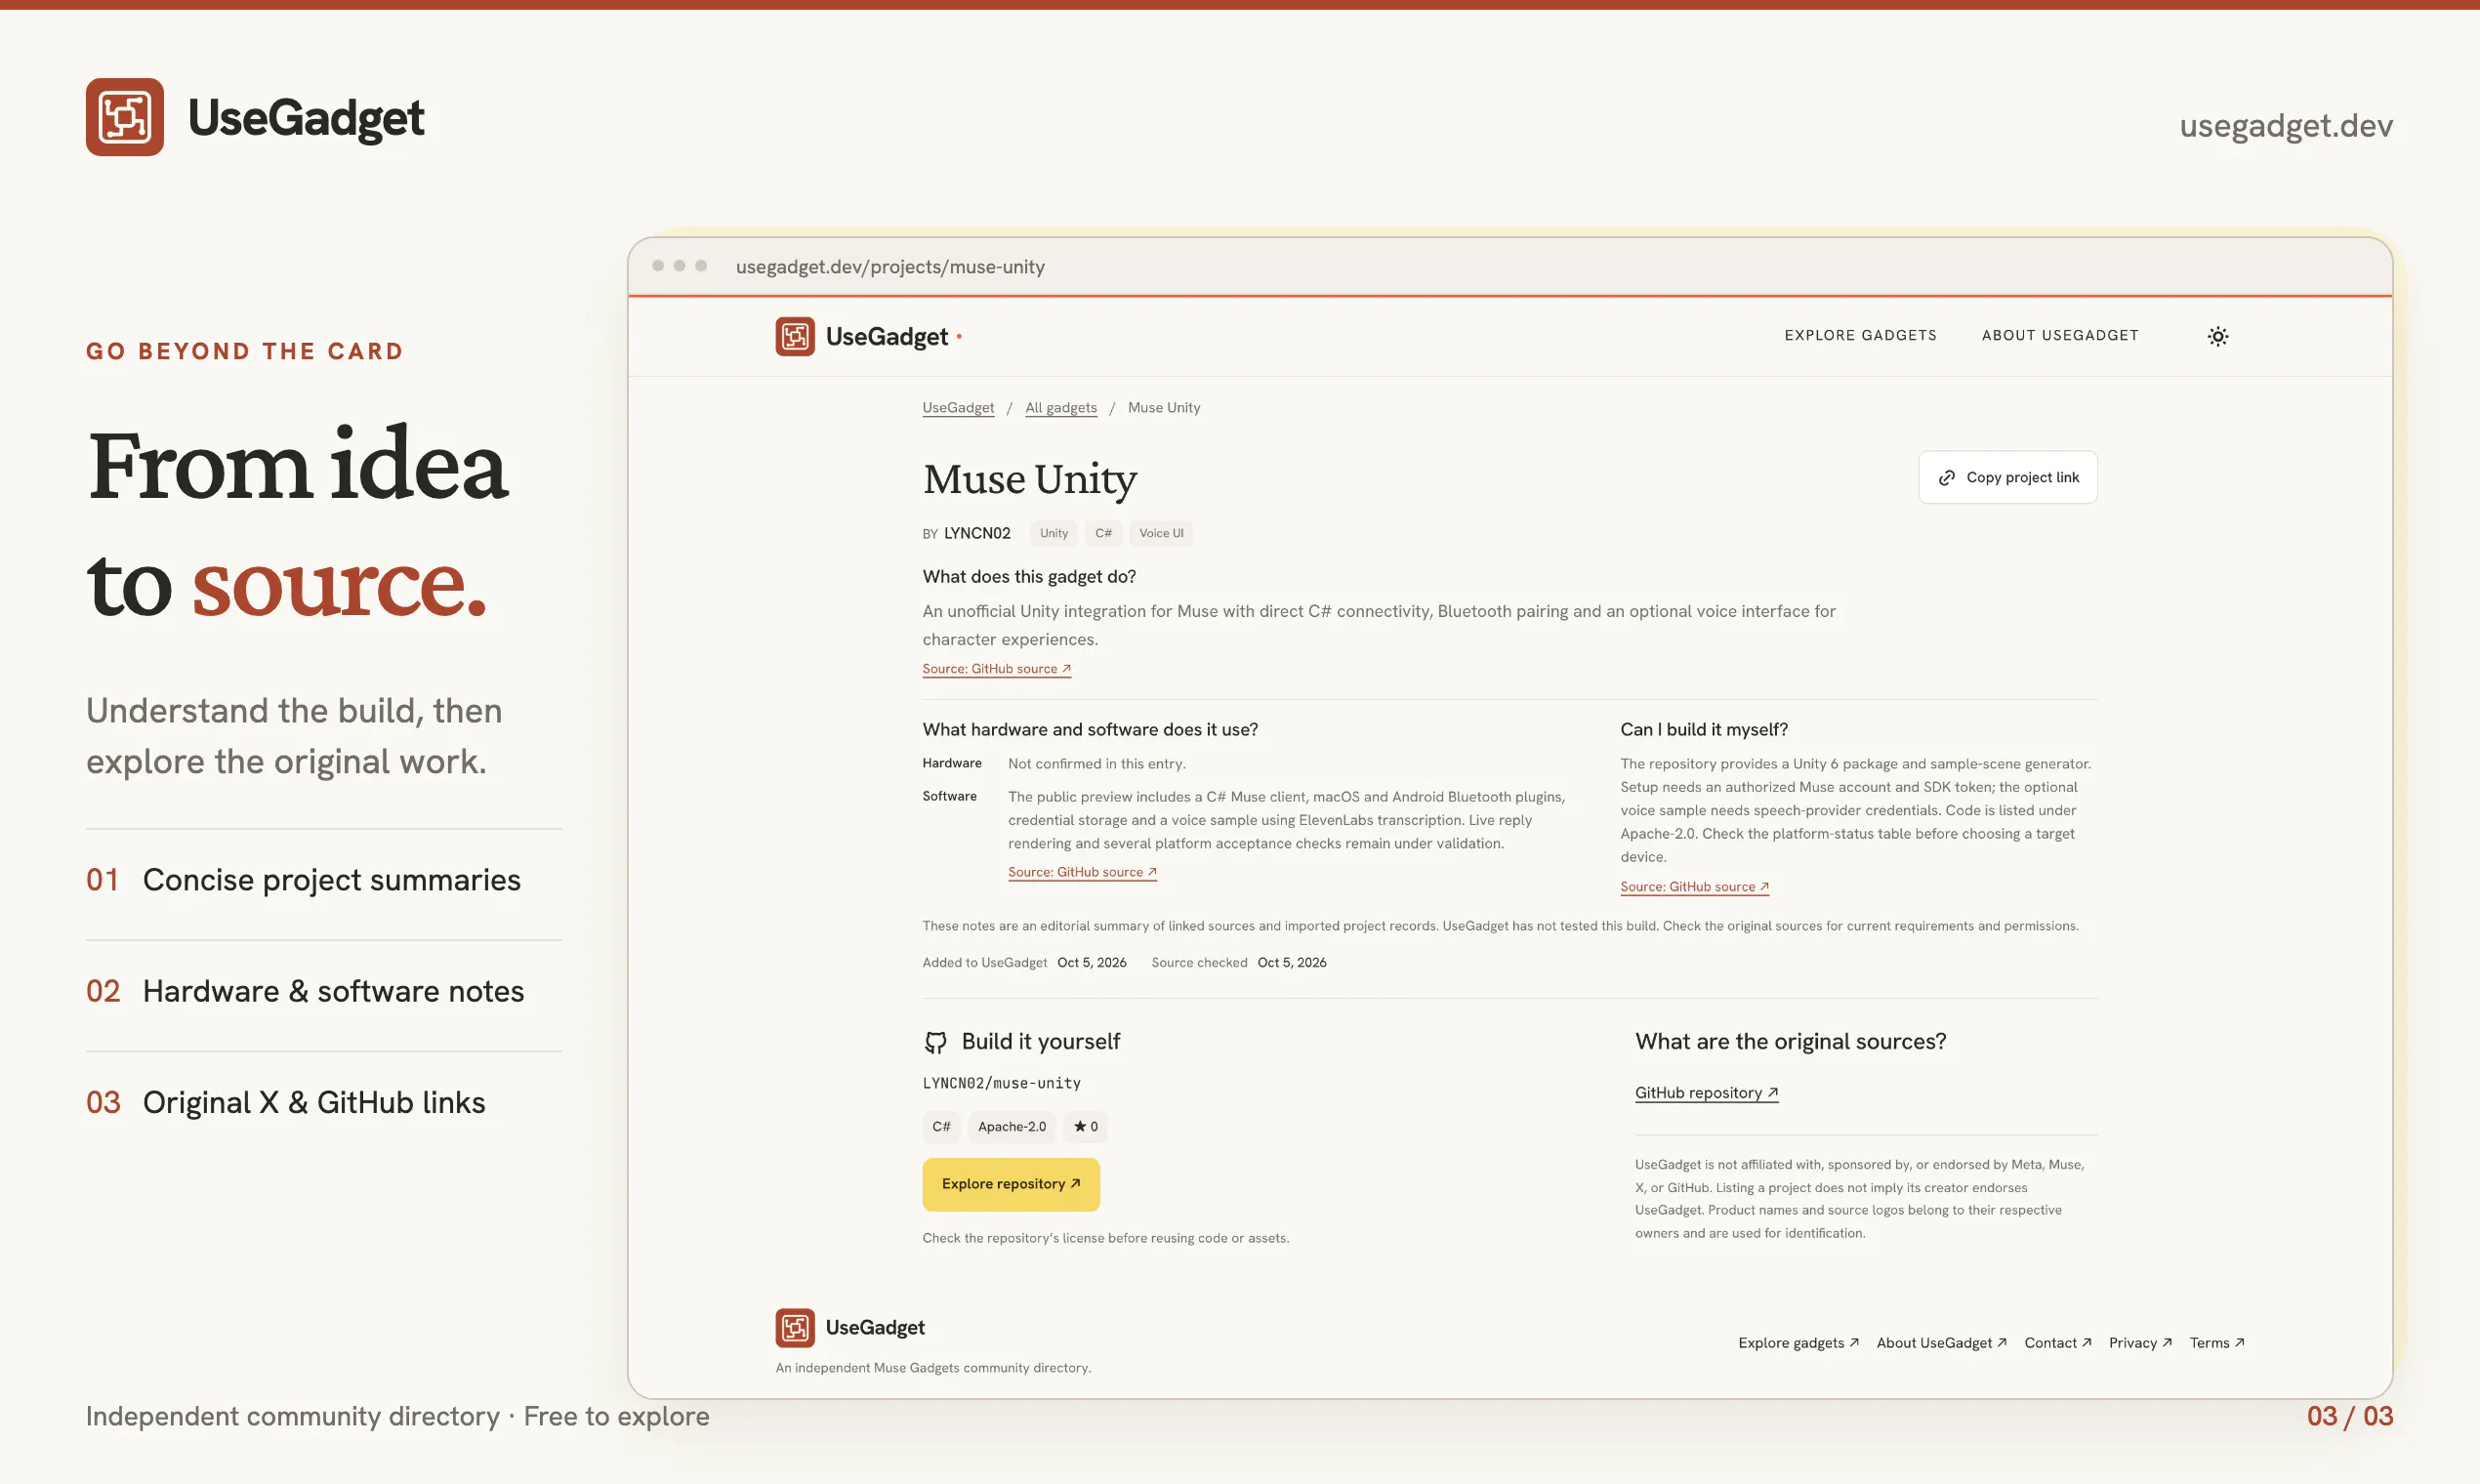Screen dimensions: 2480x1484
Task: Click the large UseGadget logo on the promo banner
Action: coord(255,117)
